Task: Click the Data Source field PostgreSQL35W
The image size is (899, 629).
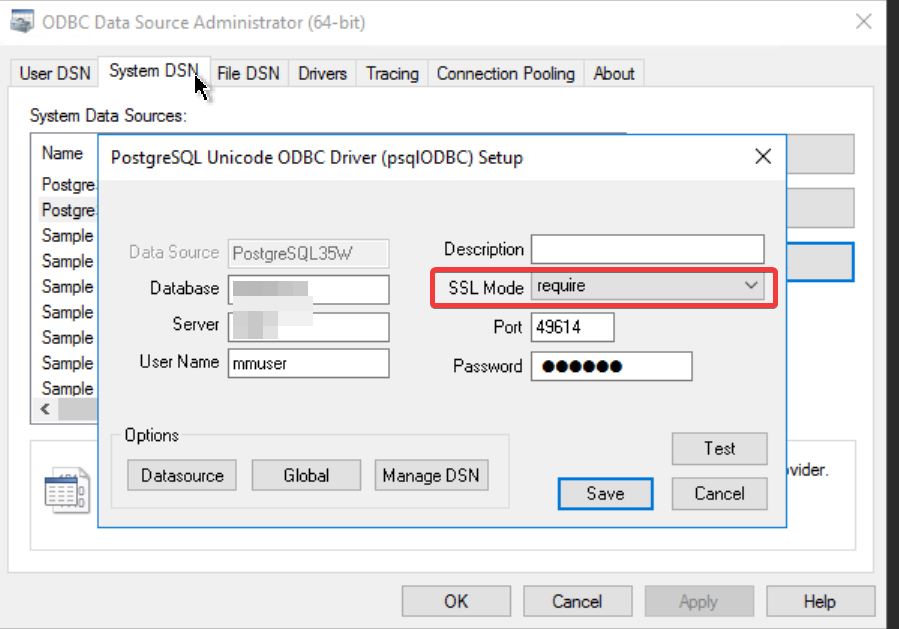Action: (308, 253)
